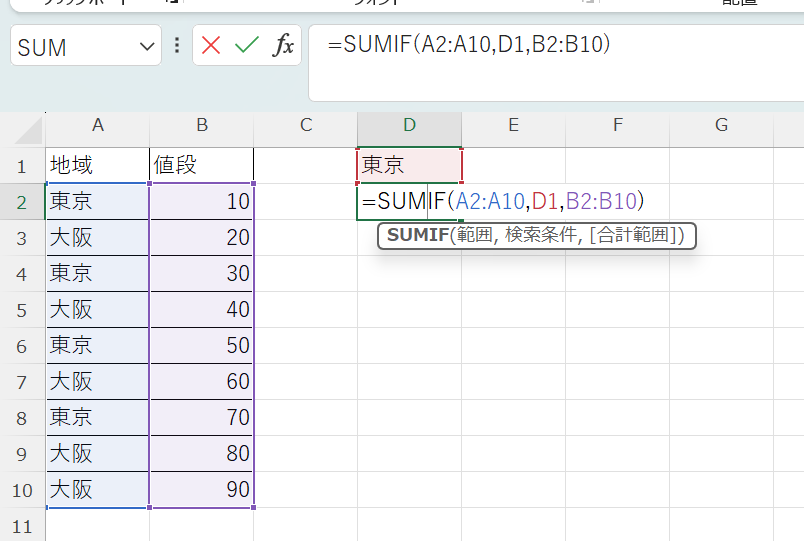The image size is (804, 541).
Task: Click cell B1 labeled 値段
Action: pos(202,165)
